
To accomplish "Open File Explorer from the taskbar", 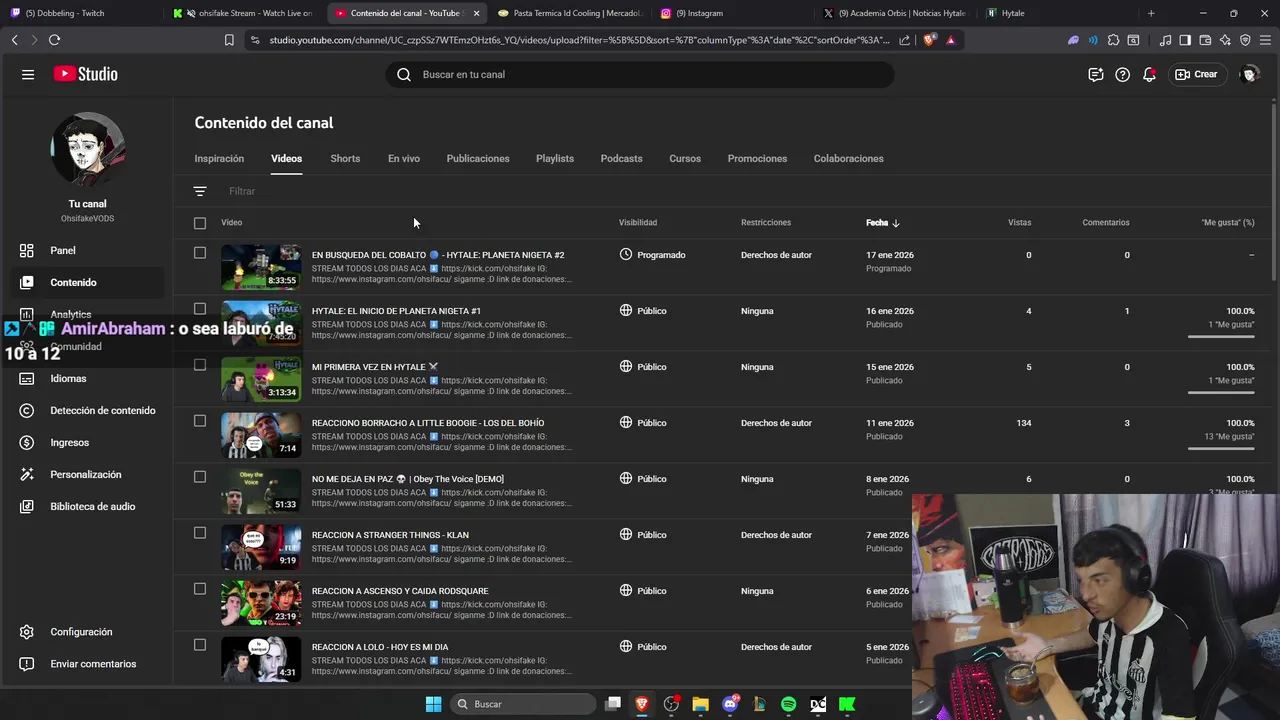I will coord(700,704).
